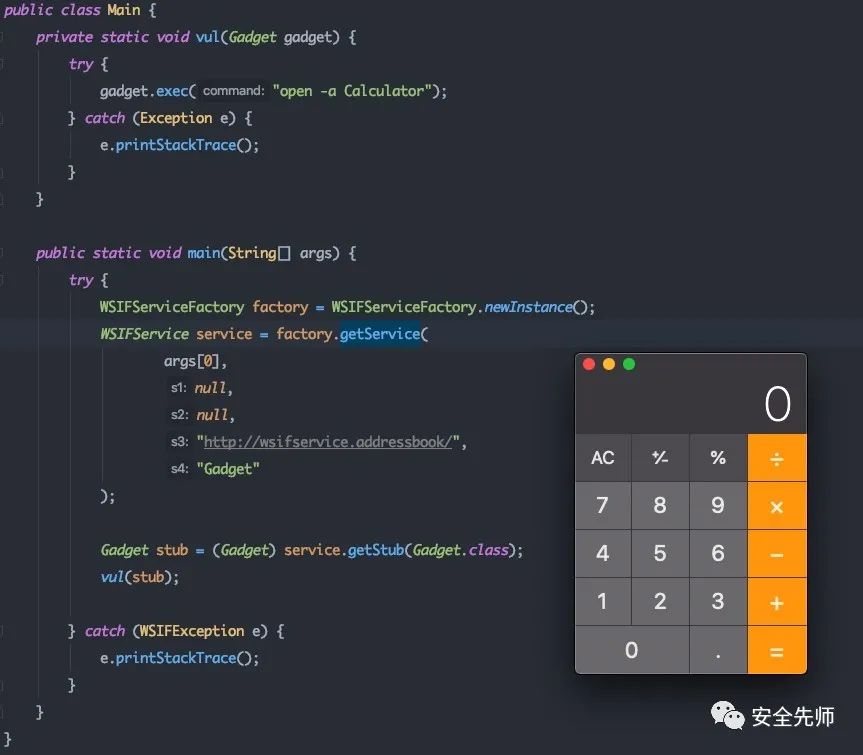The width and height of the screenshot is (863, 755).
Task: Click calculator digit 5
Action: point(660,554)
